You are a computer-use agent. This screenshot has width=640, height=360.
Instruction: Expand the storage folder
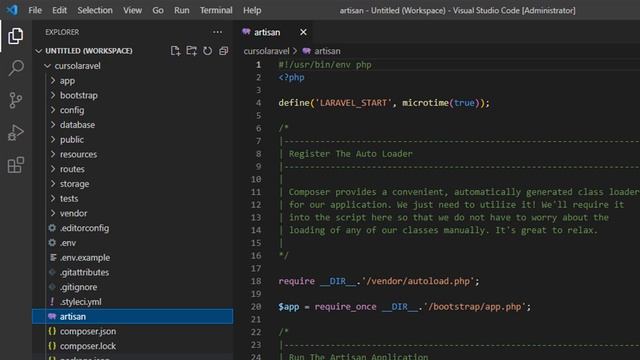[x=53, y=184]
